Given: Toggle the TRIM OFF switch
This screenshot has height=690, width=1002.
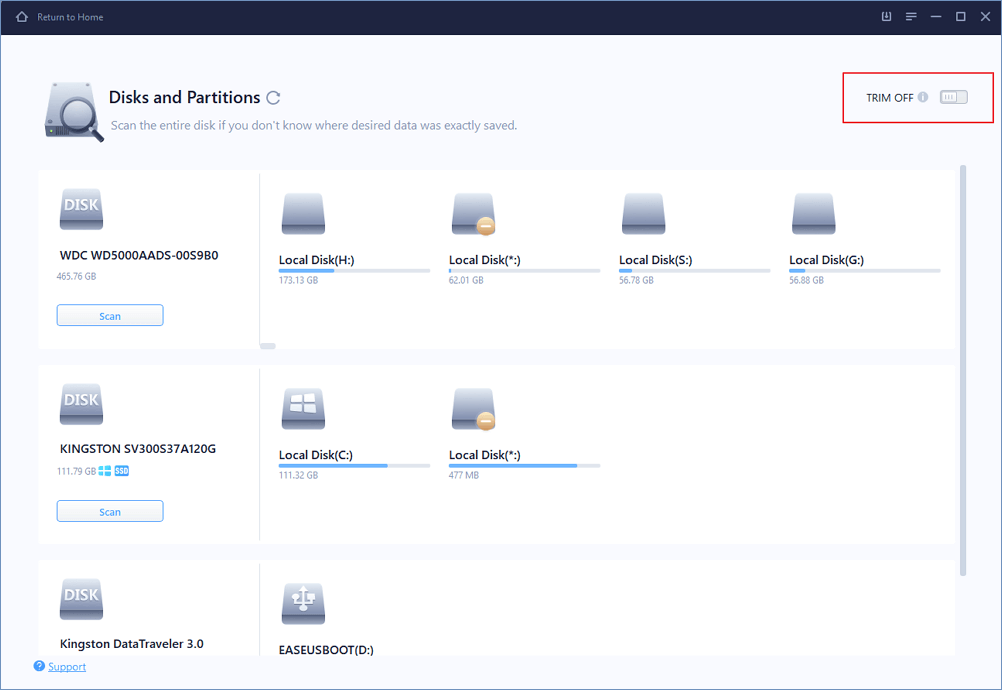Looking at the screenshot, I should tap(953, 97).
